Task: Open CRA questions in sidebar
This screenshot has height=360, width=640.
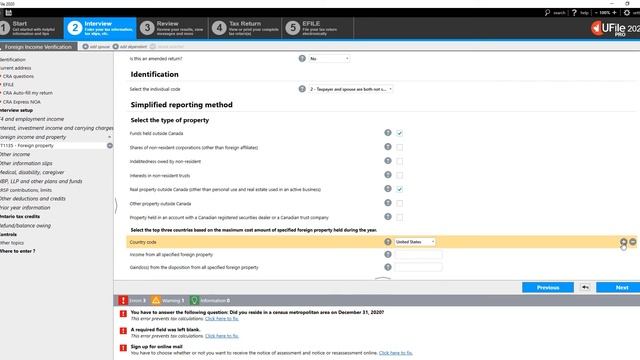Action: point(18,76)
